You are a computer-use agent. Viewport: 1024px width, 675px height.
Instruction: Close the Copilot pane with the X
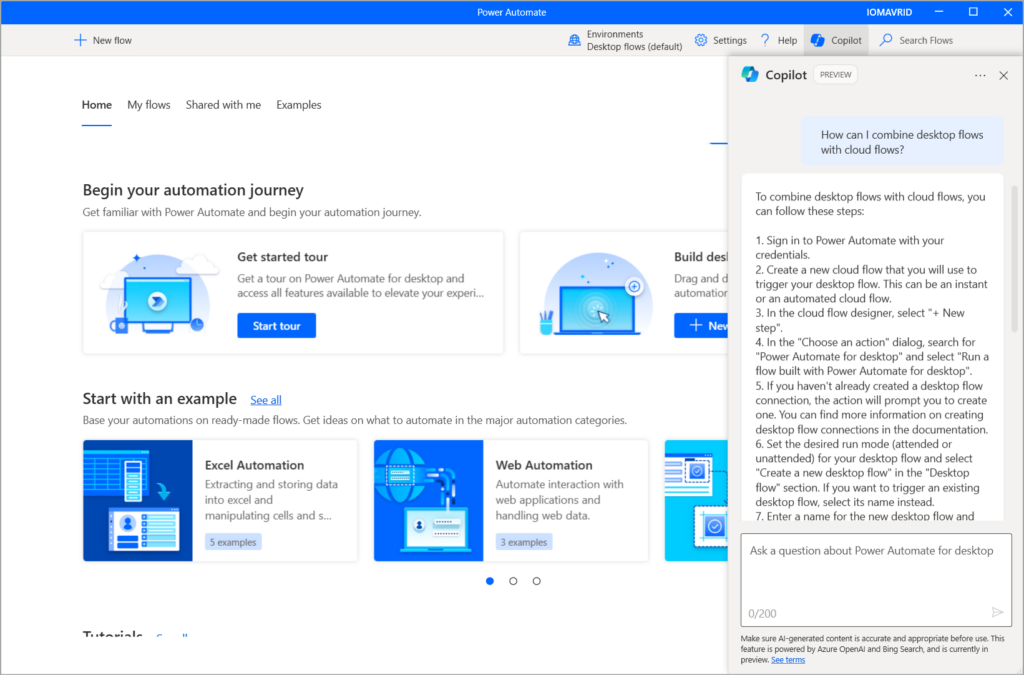pos(1003,75)
